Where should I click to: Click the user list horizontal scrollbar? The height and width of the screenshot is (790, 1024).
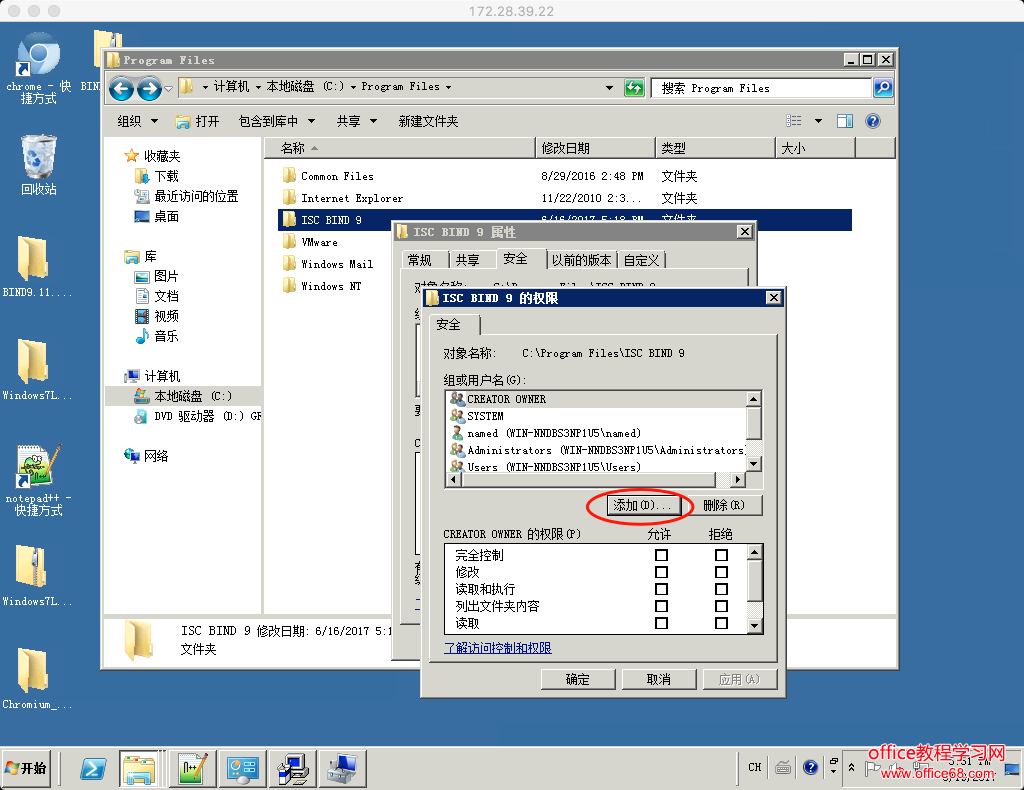tap(596, 480)
